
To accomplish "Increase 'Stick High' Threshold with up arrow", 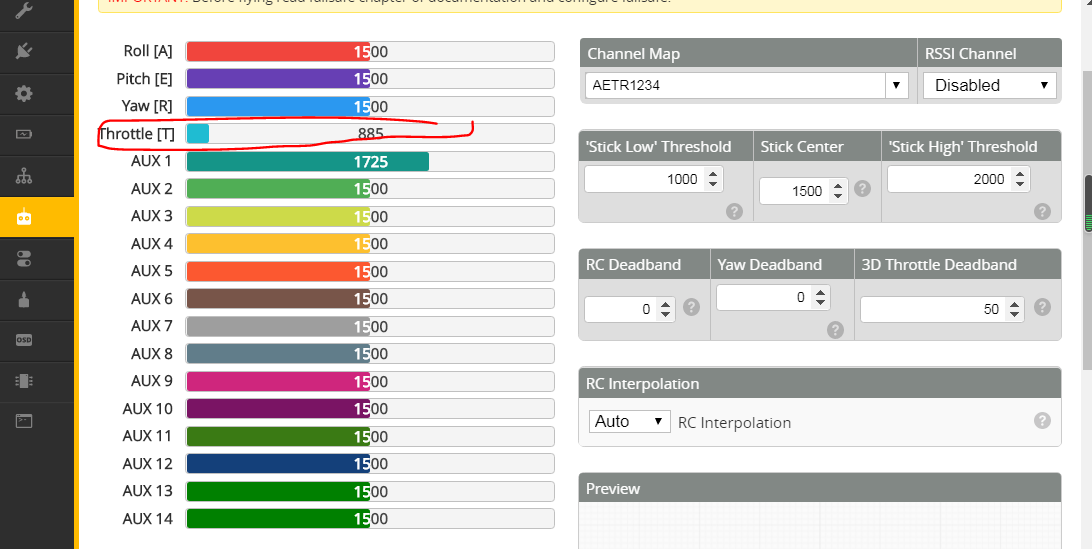I will [x=1020, y=173].
